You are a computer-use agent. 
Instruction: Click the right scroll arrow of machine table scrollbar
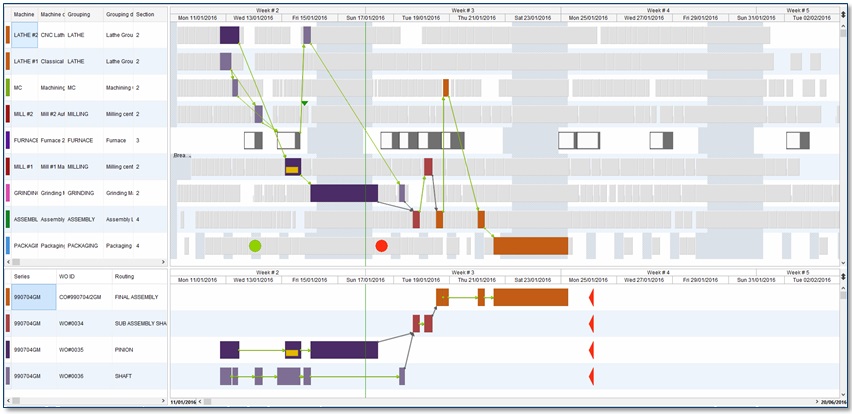click(163, 262)
